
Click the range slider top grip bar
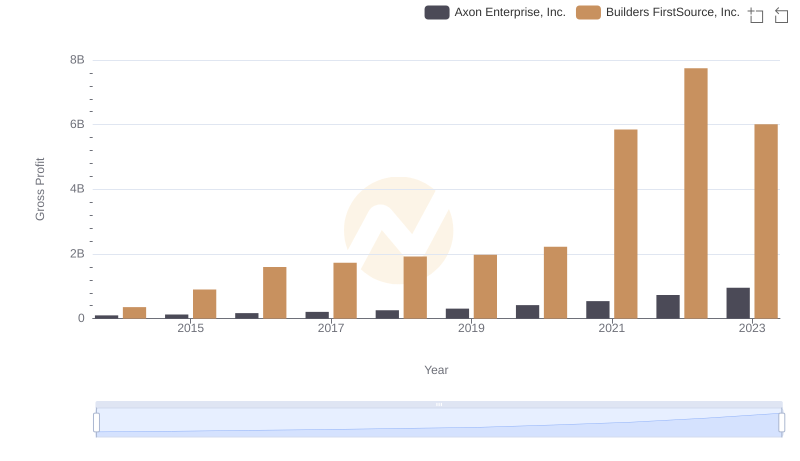pyautogui.click(x=439, y=404)
